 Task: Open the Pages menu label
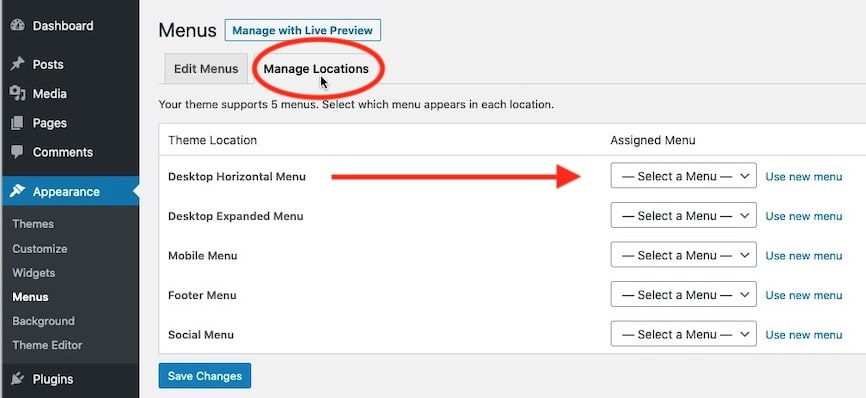click(x=50, y=123)
